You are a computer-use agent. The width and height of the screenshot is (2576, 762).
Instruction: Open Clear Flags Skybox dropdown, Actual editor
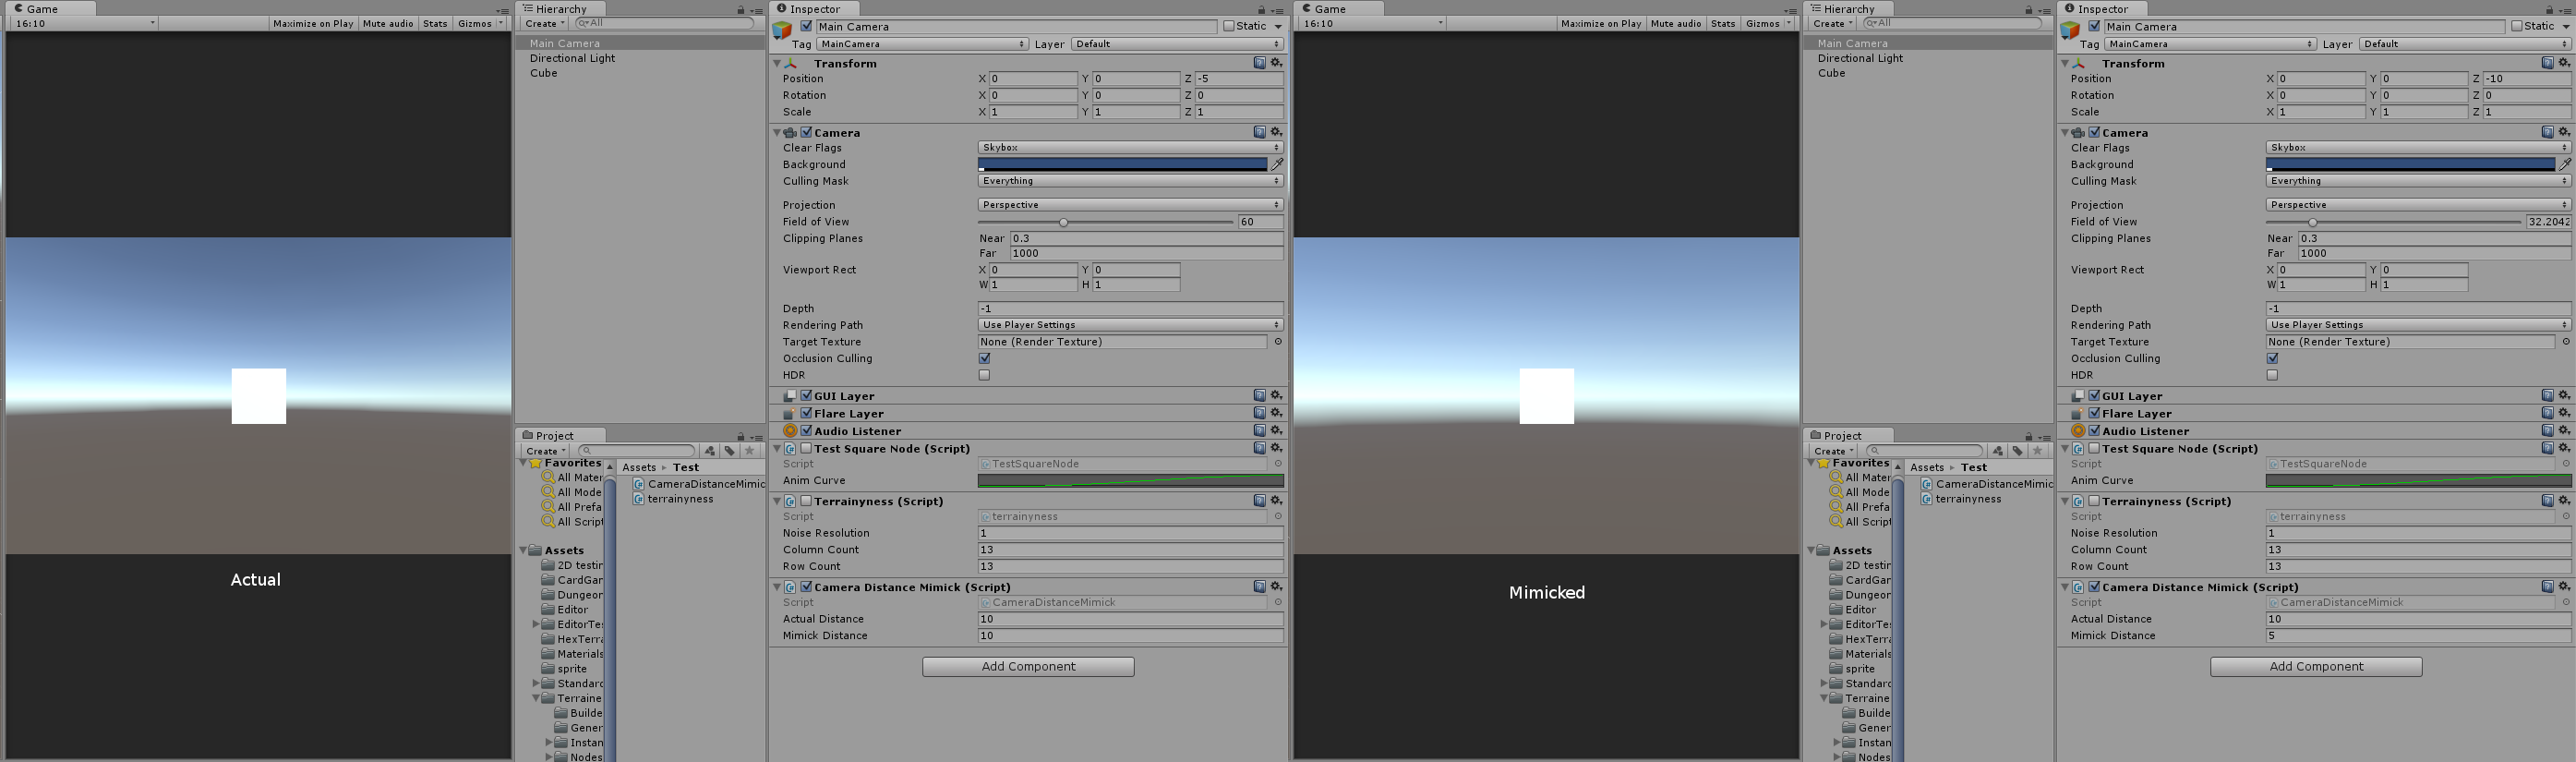(x=1130, y=147)
